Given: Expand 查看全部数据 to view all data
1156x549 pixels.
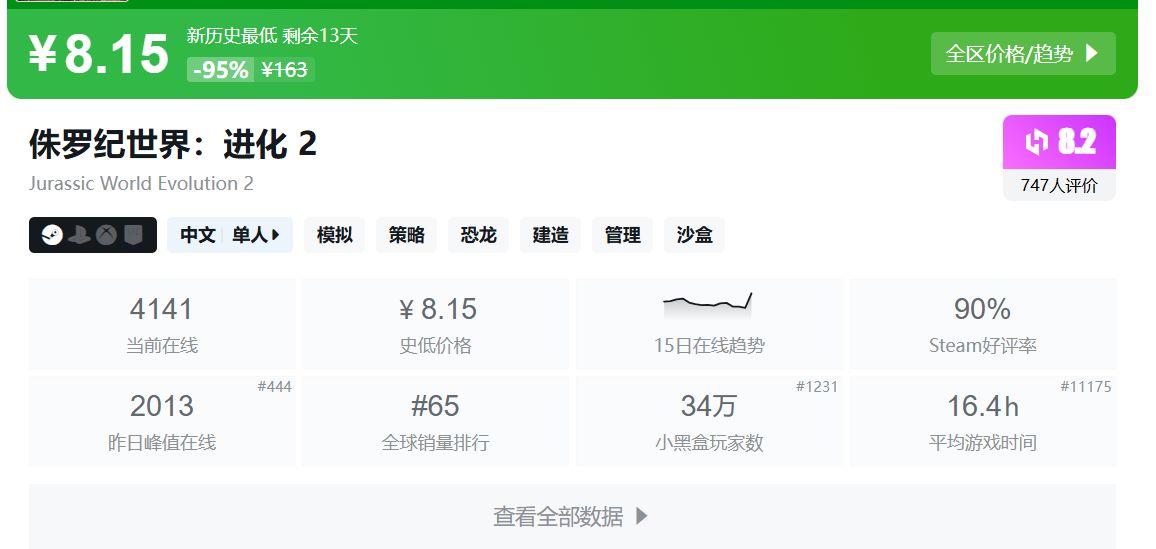Looking at the screenshot, I should [571, 516].
